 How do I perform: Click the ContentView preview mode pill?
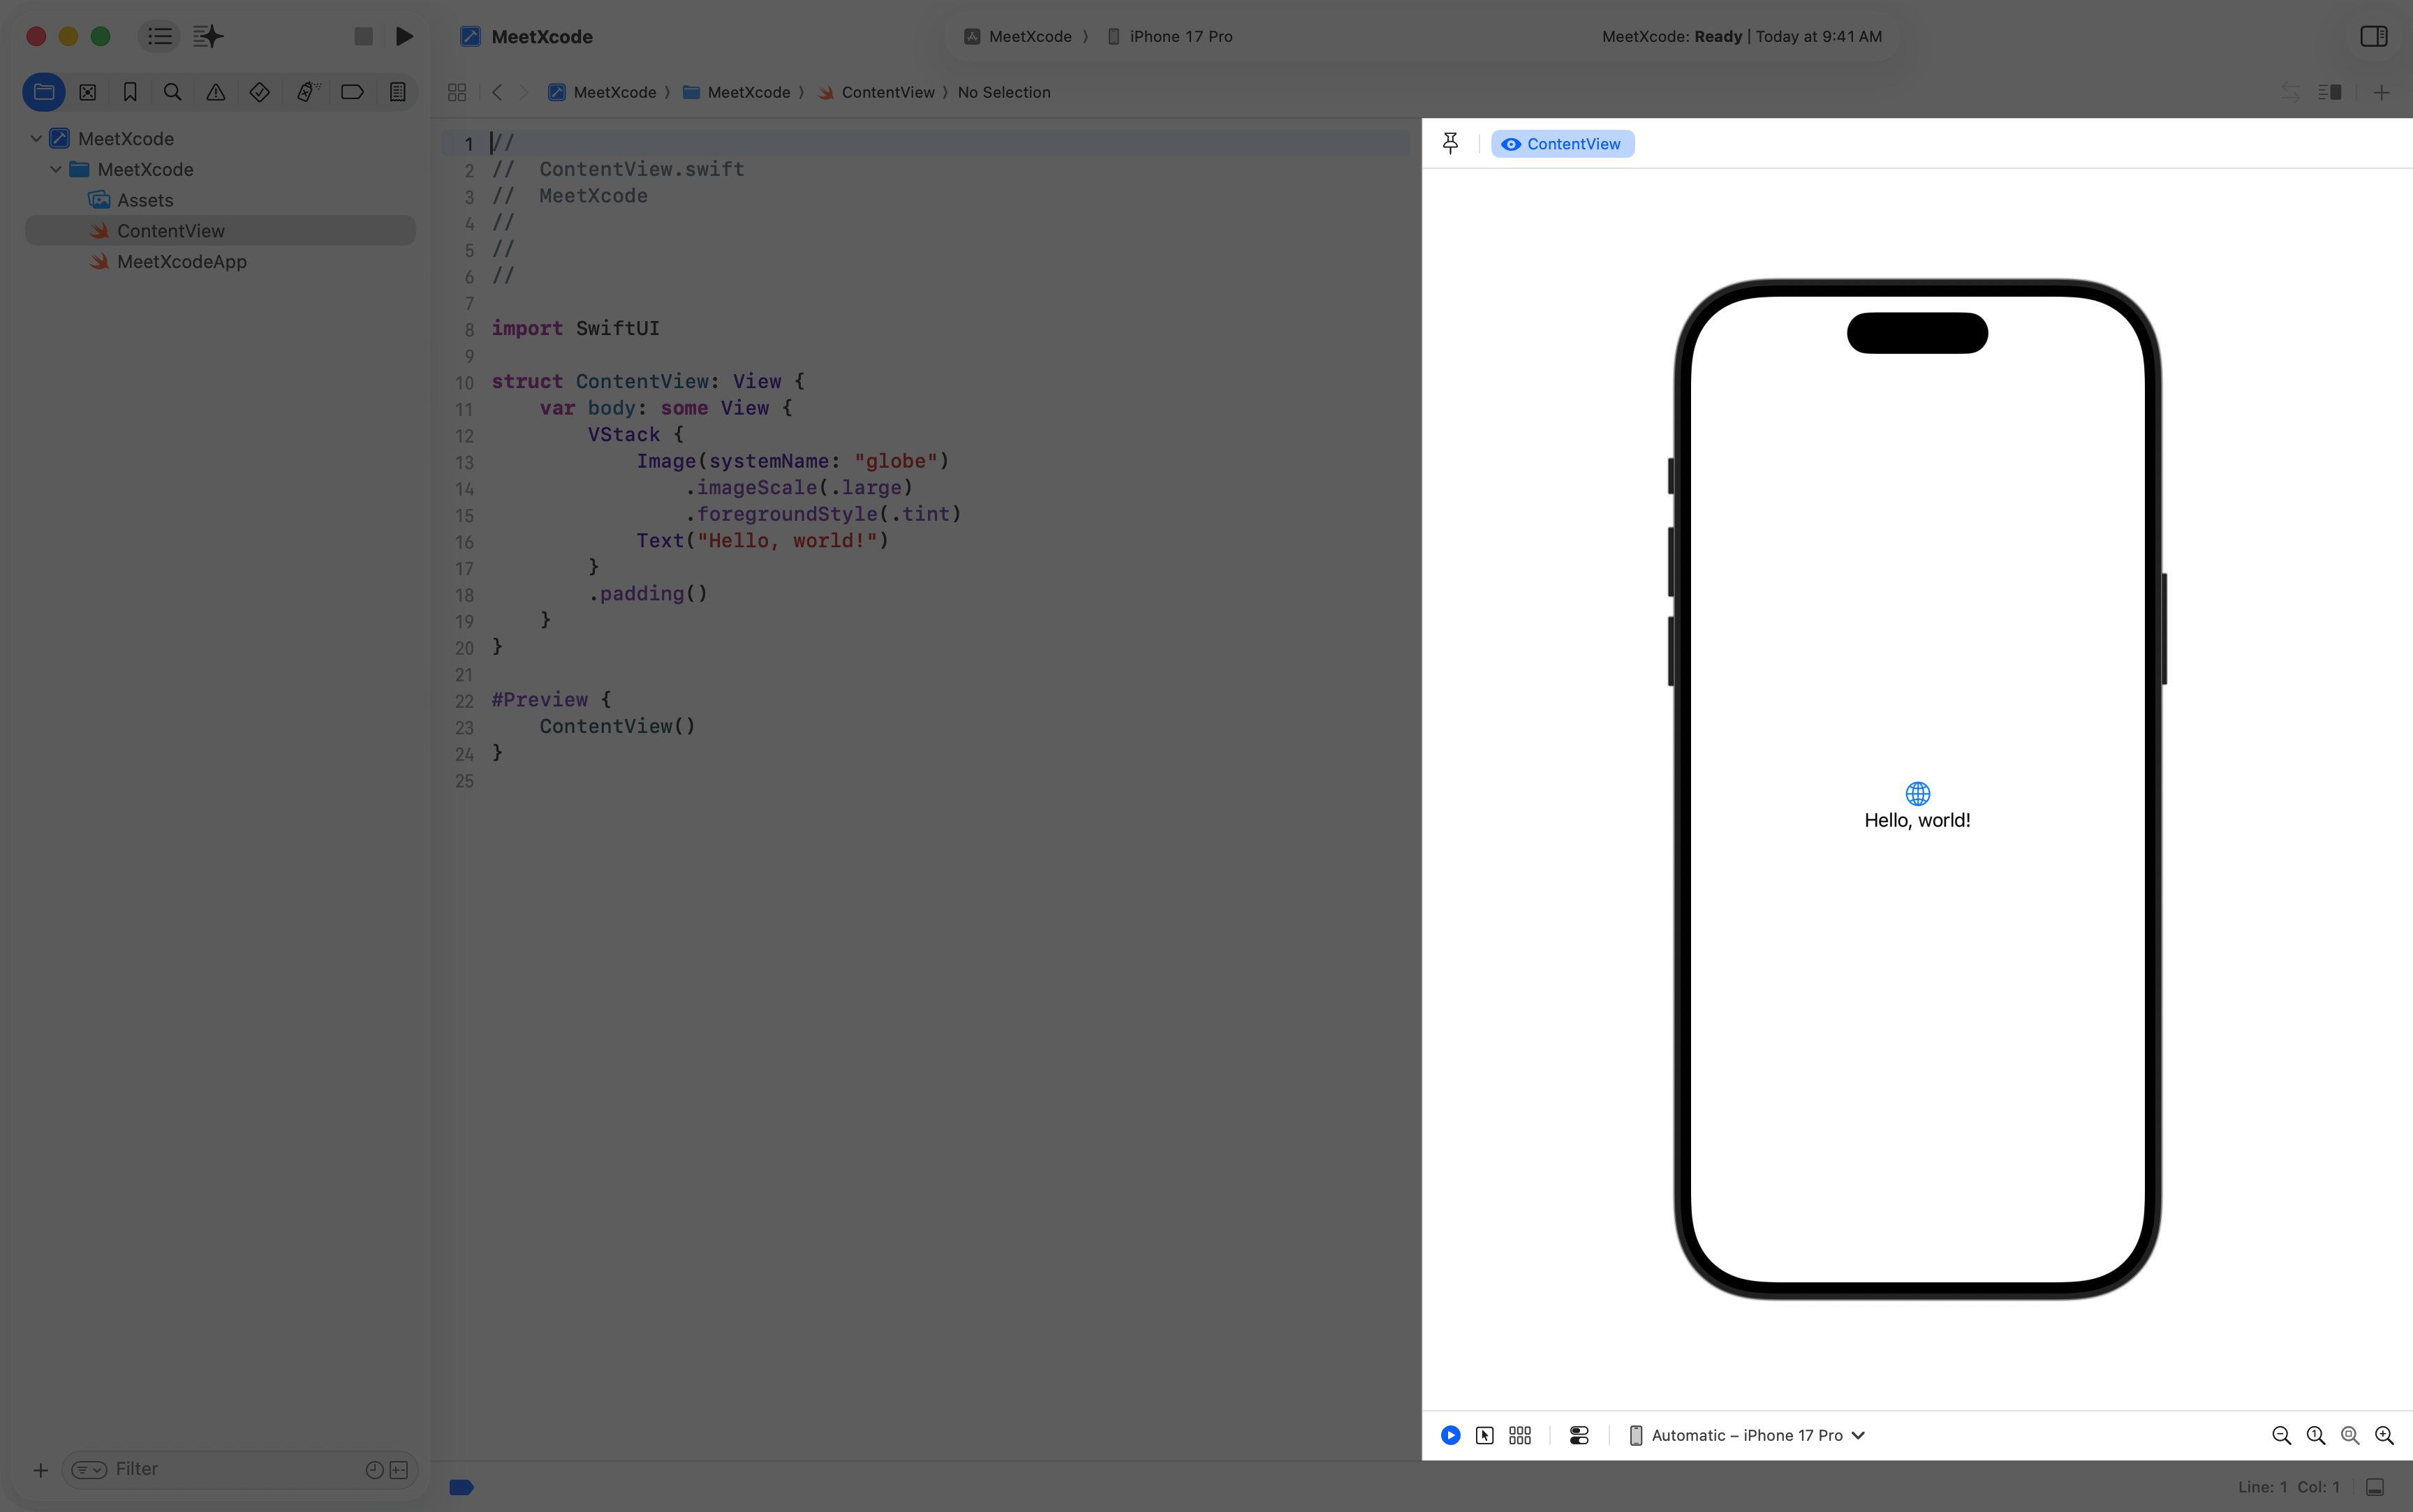point(1562,143)
